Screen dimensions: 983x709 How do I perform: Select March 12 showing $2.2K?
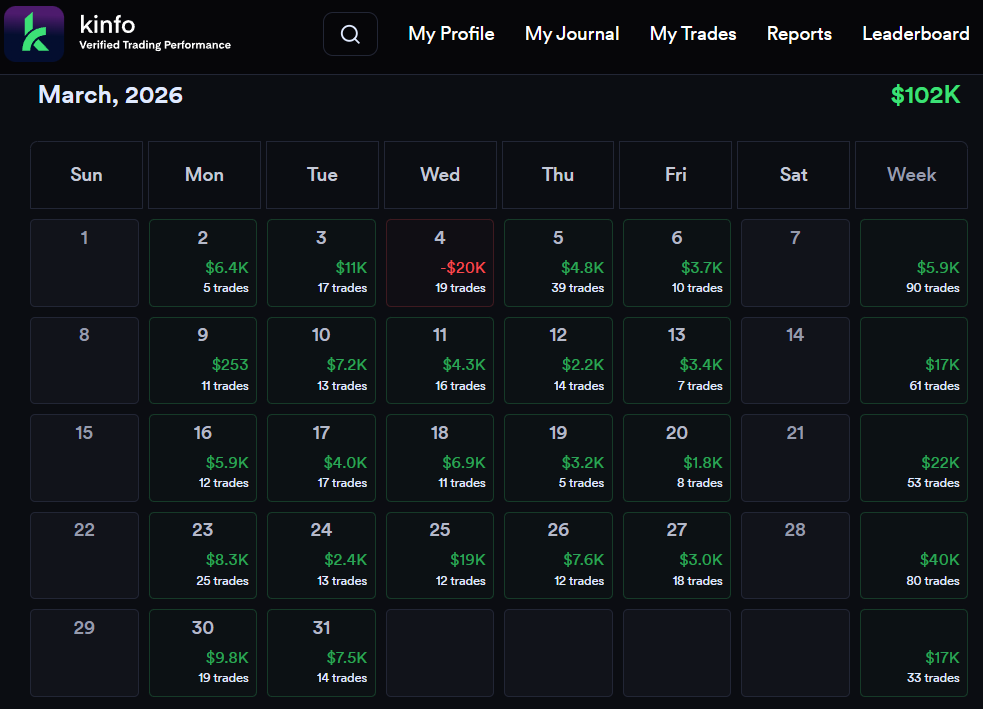[x=559, y=360]
